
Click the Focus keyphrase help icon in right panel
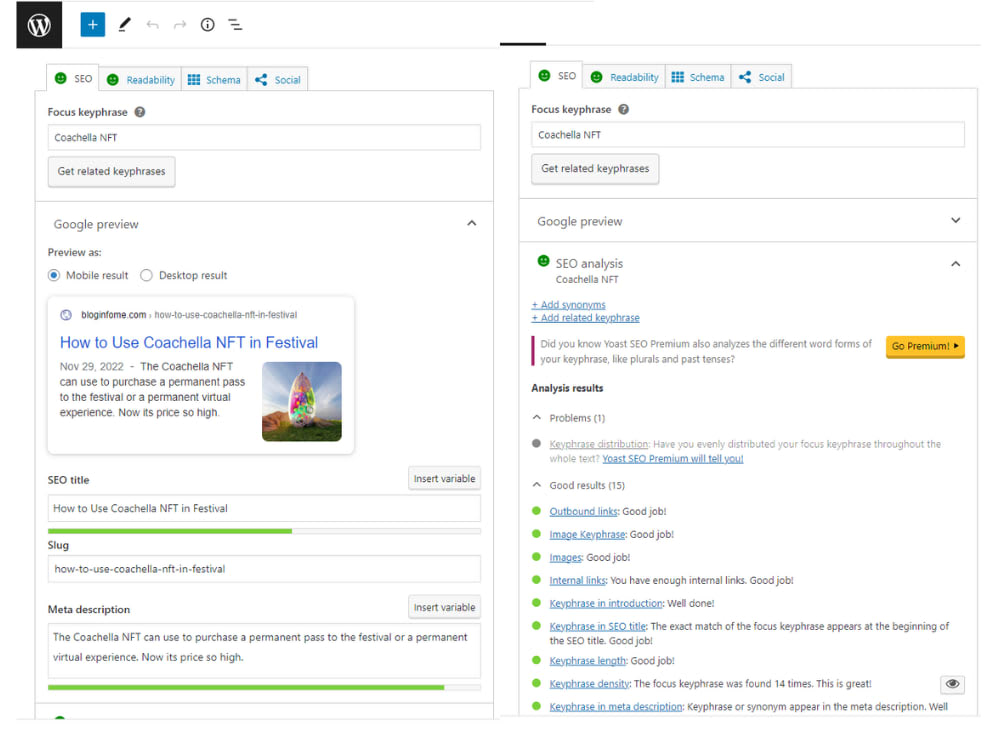coord(623,109)
